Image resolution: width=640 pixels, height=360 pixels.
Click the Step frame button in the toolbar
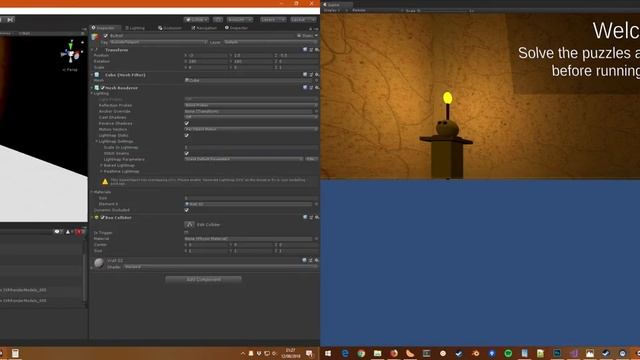[x=10, y=19]
